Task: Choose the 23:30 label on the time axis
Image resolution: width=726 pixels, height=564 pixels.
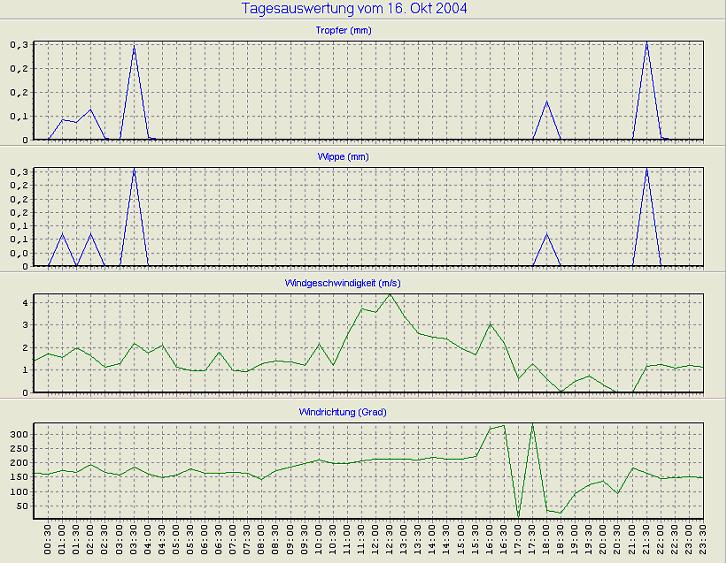Action: tap(703, 542)
